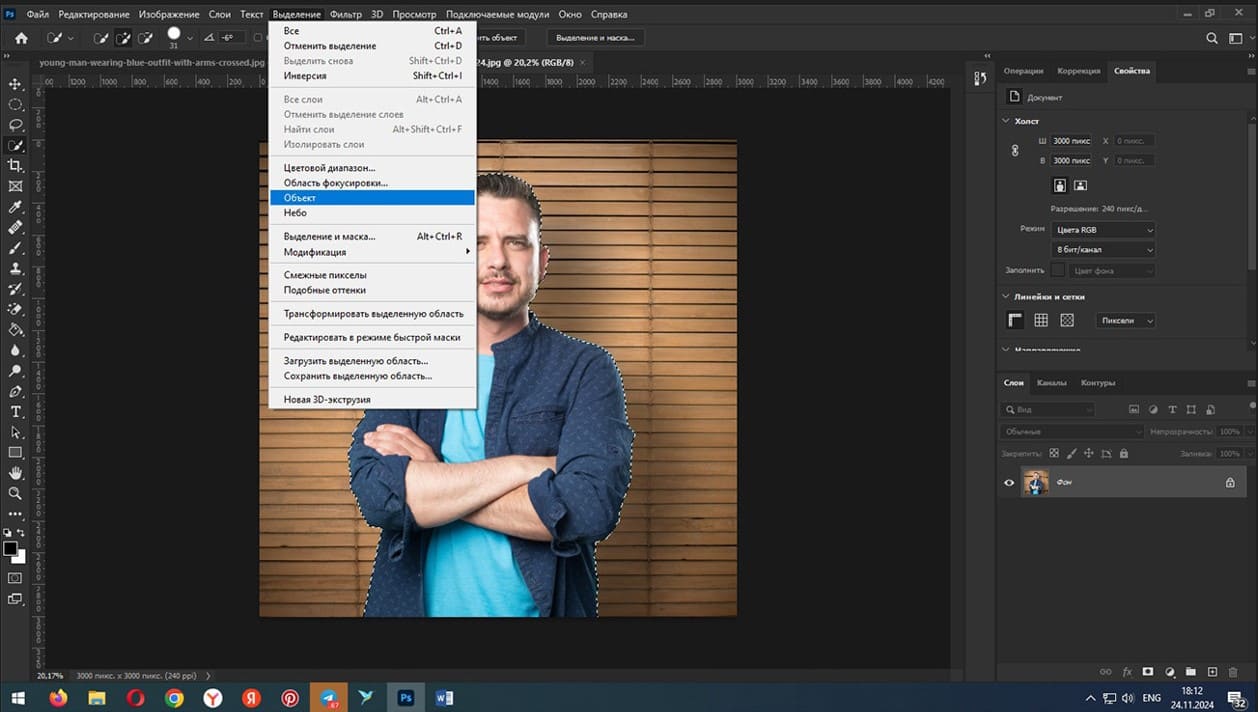Click the link layers icon

coord(1105,672)
